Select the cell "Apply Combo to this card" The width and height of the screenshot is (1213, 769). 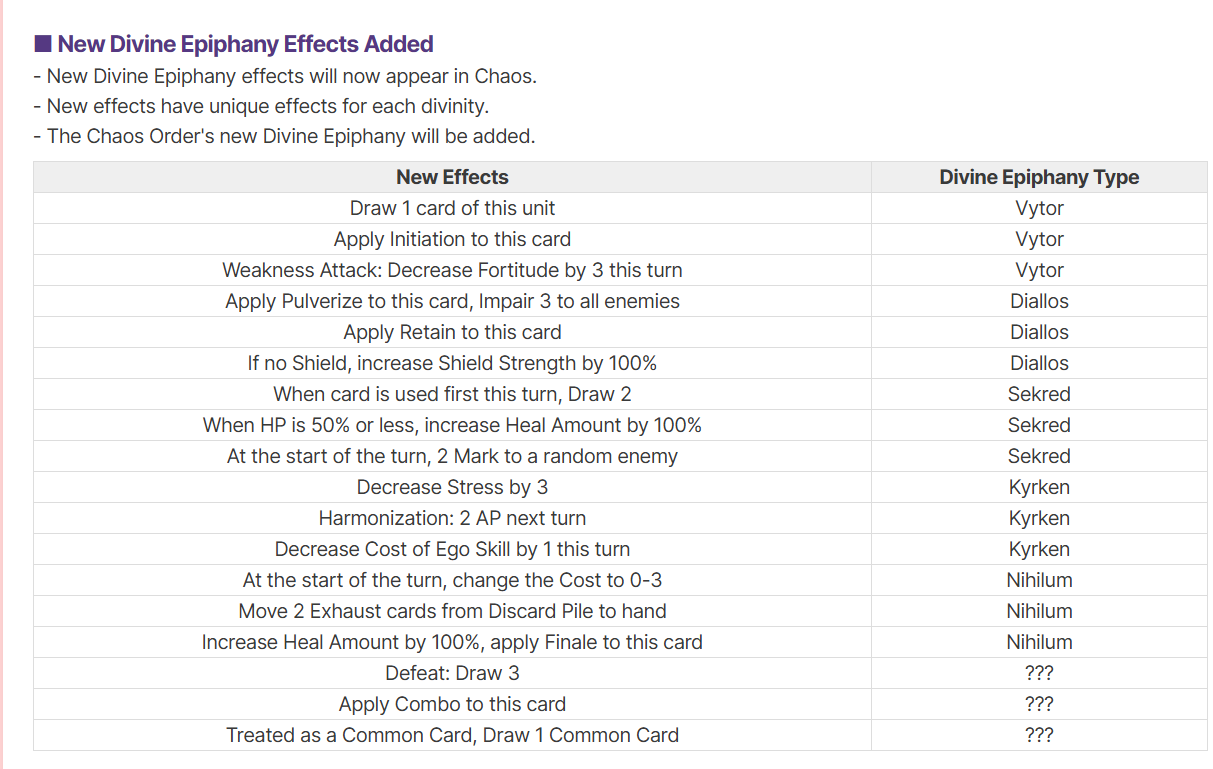pos(452,704)
